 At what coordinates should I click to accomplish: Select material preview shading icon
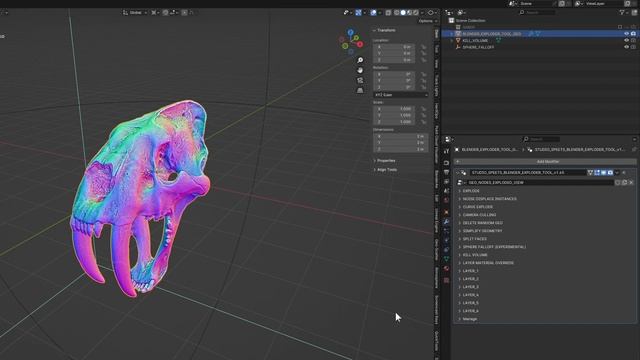[x=409, y=13]
